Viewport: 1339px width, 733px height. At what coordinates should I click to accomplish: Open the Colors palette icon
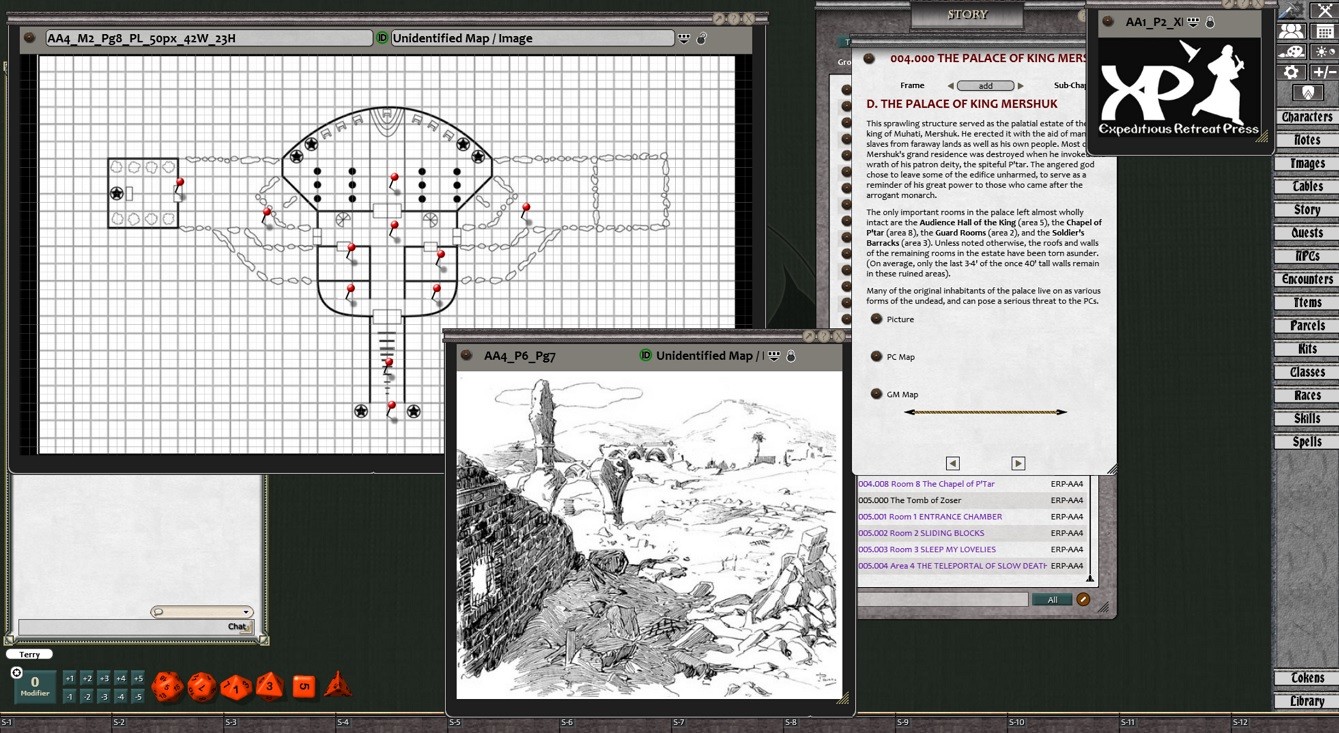[1291, 52]
